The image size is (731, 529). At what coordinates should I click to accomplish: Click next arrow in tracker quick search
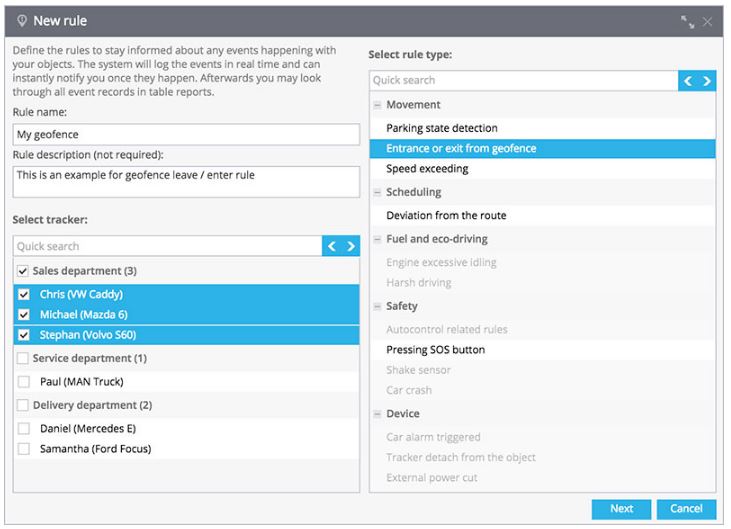click(351, 246)
